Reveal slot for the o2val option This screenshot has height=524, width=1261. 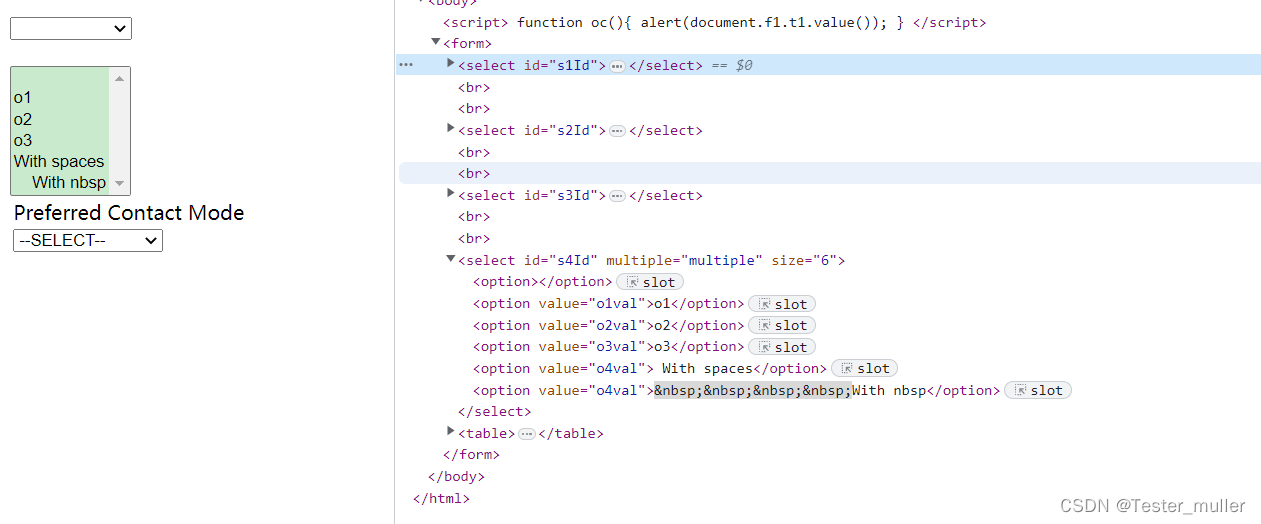782,325
